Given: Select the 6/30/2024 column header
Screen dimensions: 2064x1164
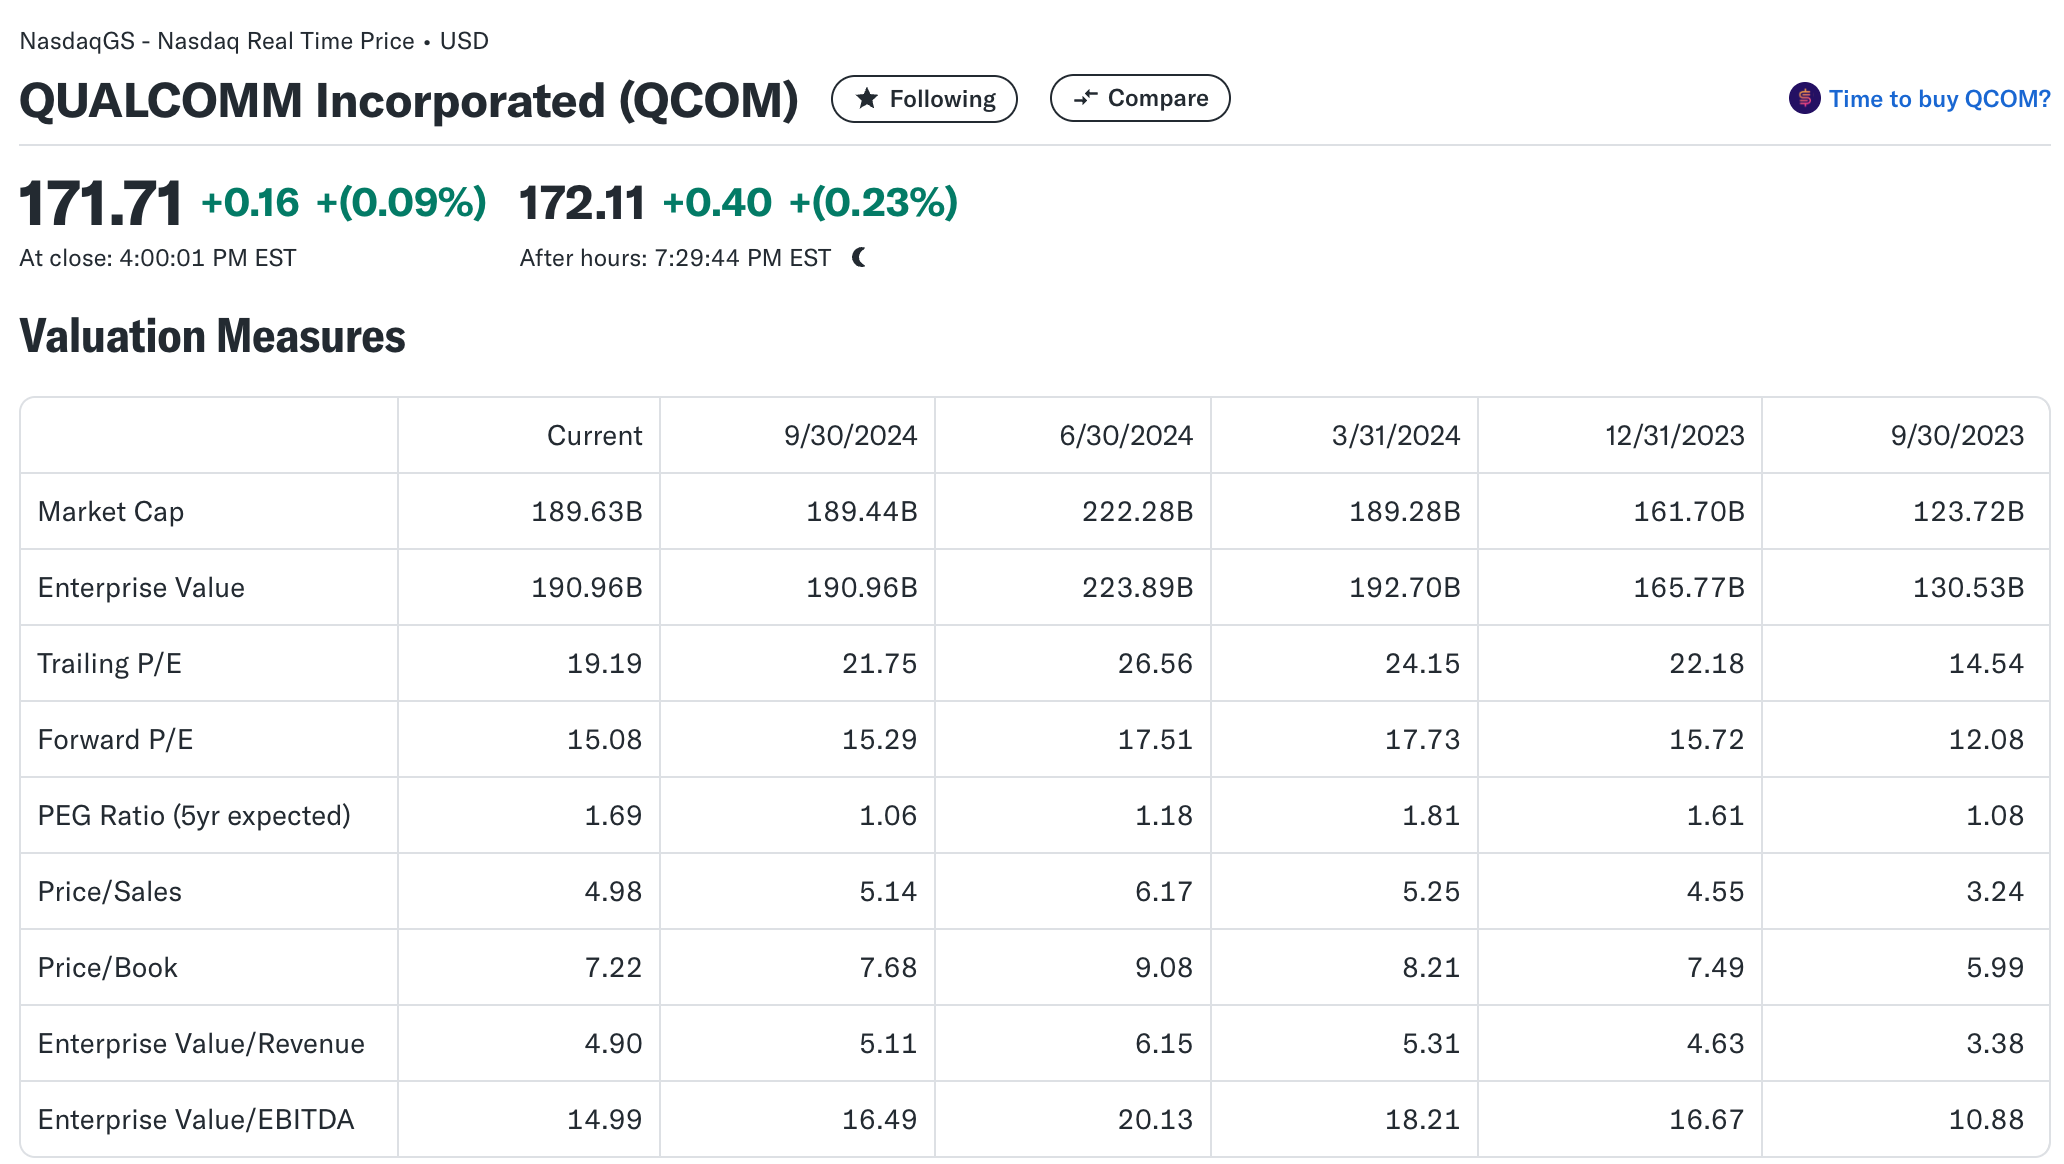Looking at the screenshot, I should point(1125,436).
